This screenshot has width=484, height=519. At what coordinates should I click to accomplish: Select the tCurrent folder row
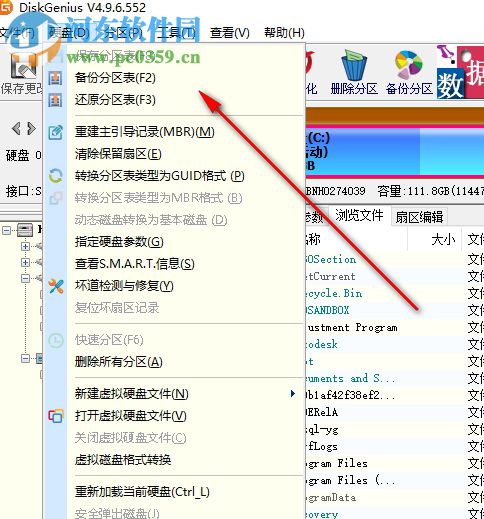pyautogui.click(x=395, y=277)
